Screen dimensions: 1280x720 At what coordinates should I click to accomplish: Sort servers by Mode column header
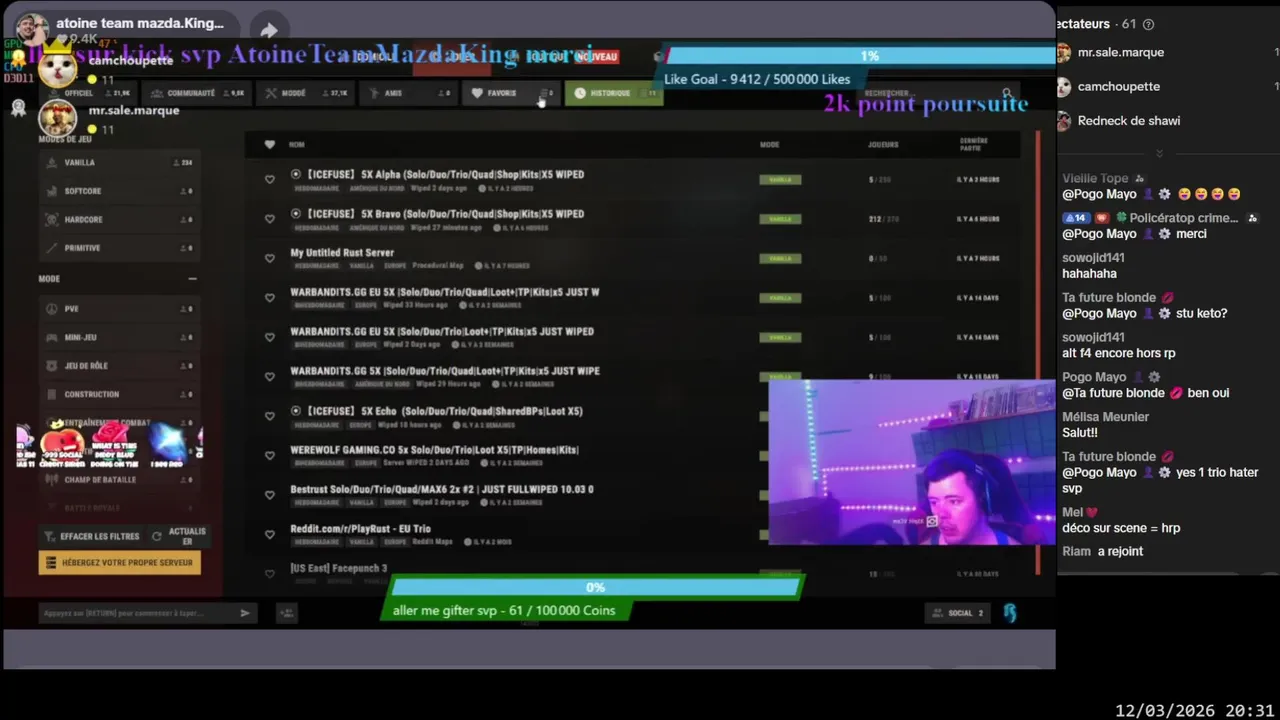point(769,145)
